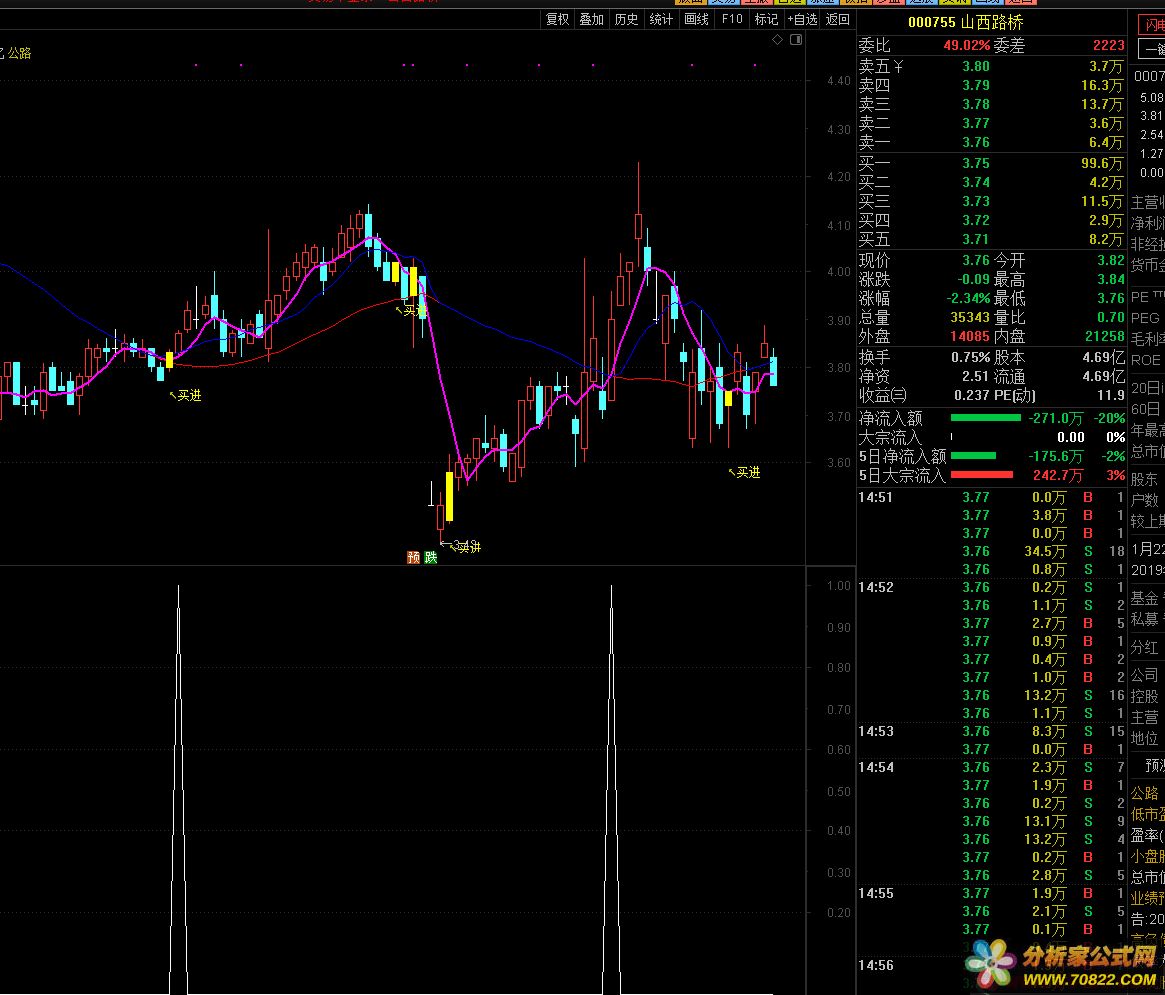Toggle the side panel layout icon

coord(796,40)
